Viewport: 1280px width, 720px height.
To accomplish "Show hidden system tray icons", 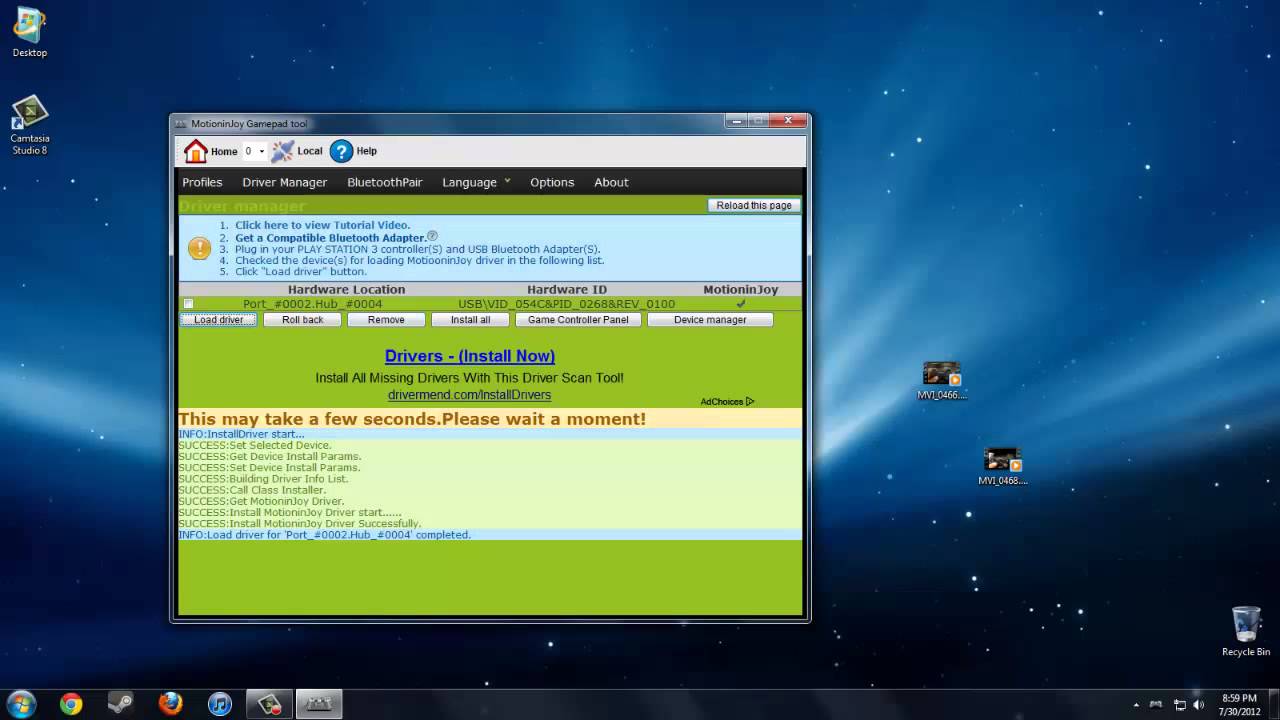I will pos(1137,705).
